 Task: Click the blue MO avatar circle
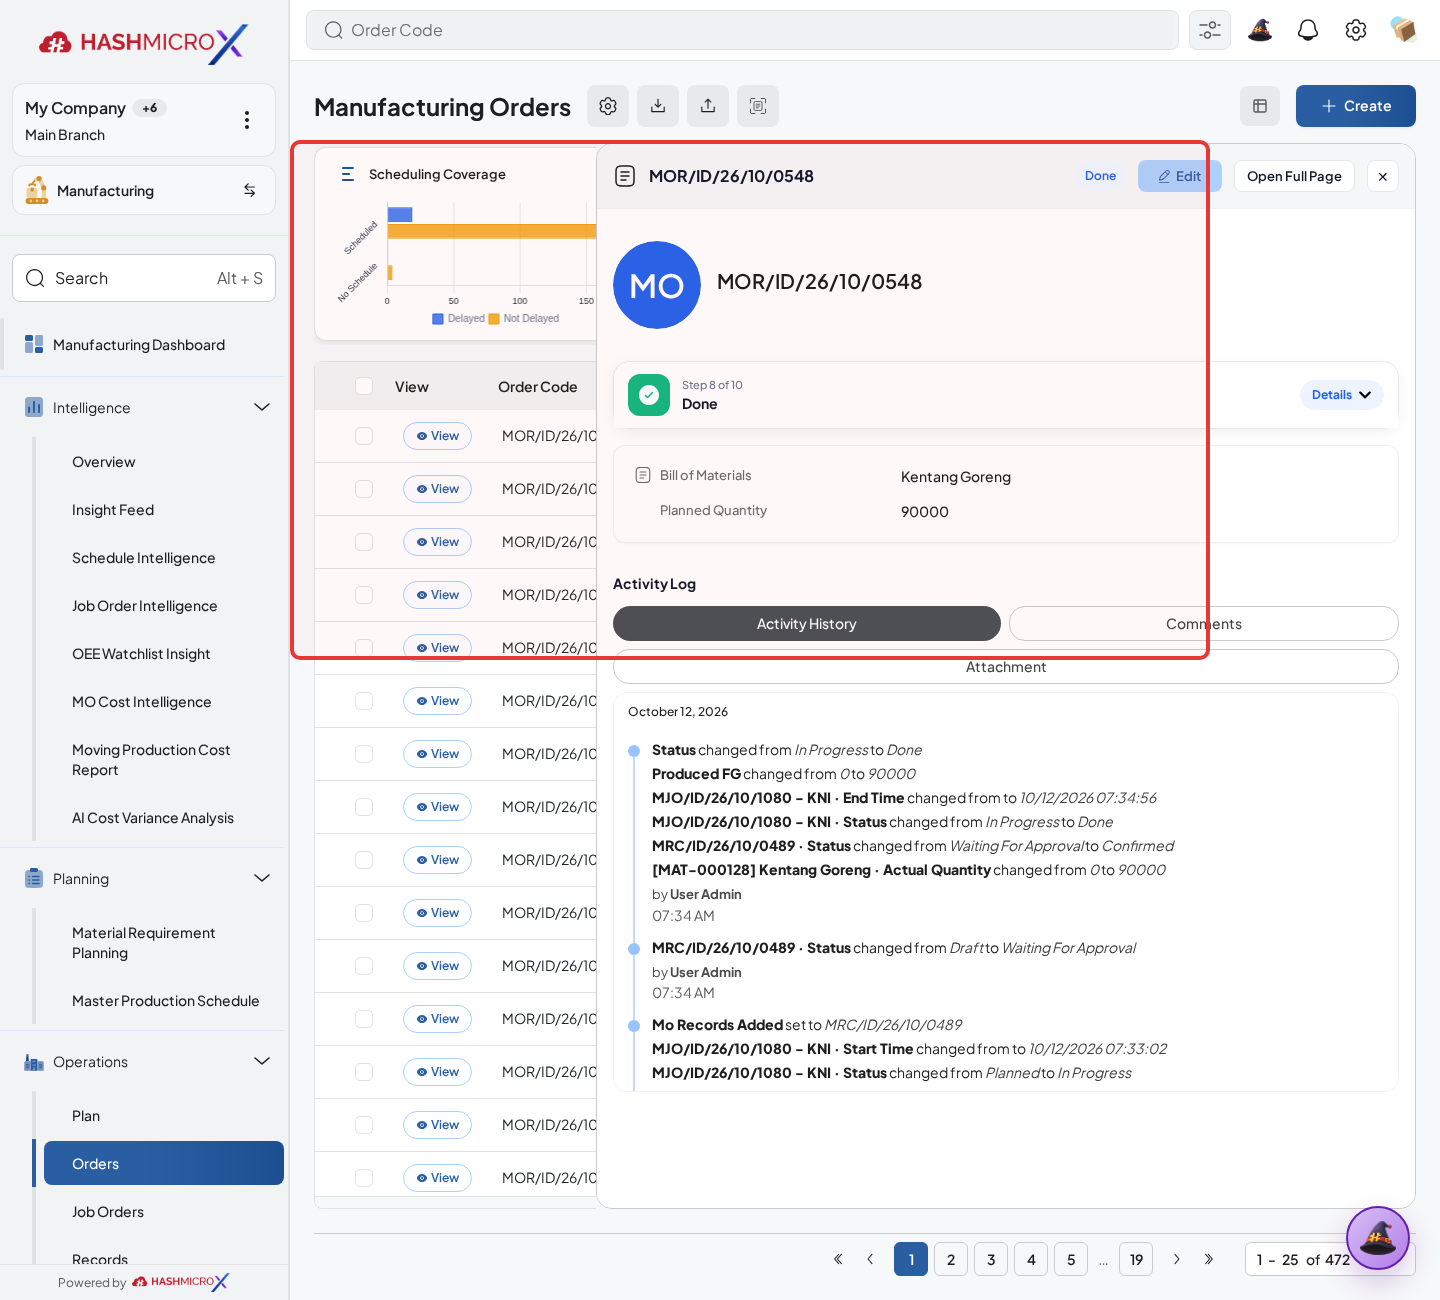pos(657,285)
